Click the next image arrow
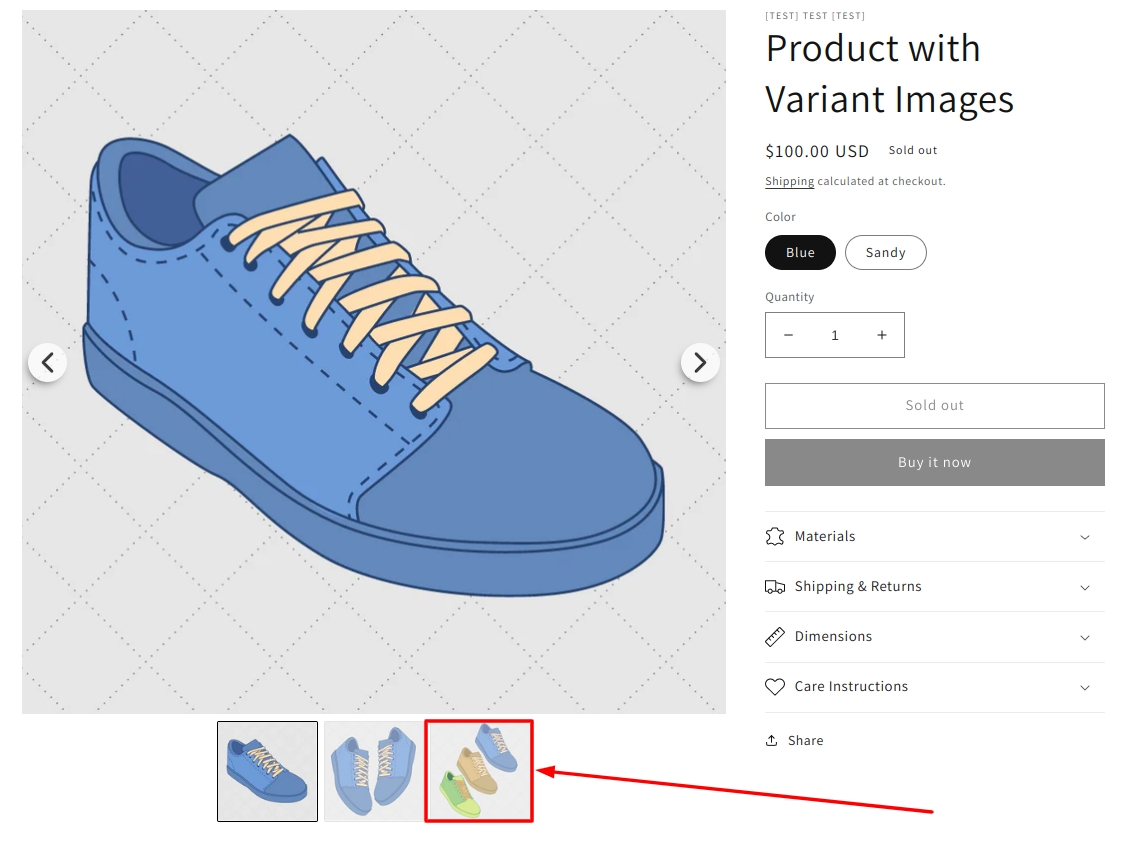This screenshot has width=1138, height=853. coord(700,362)
